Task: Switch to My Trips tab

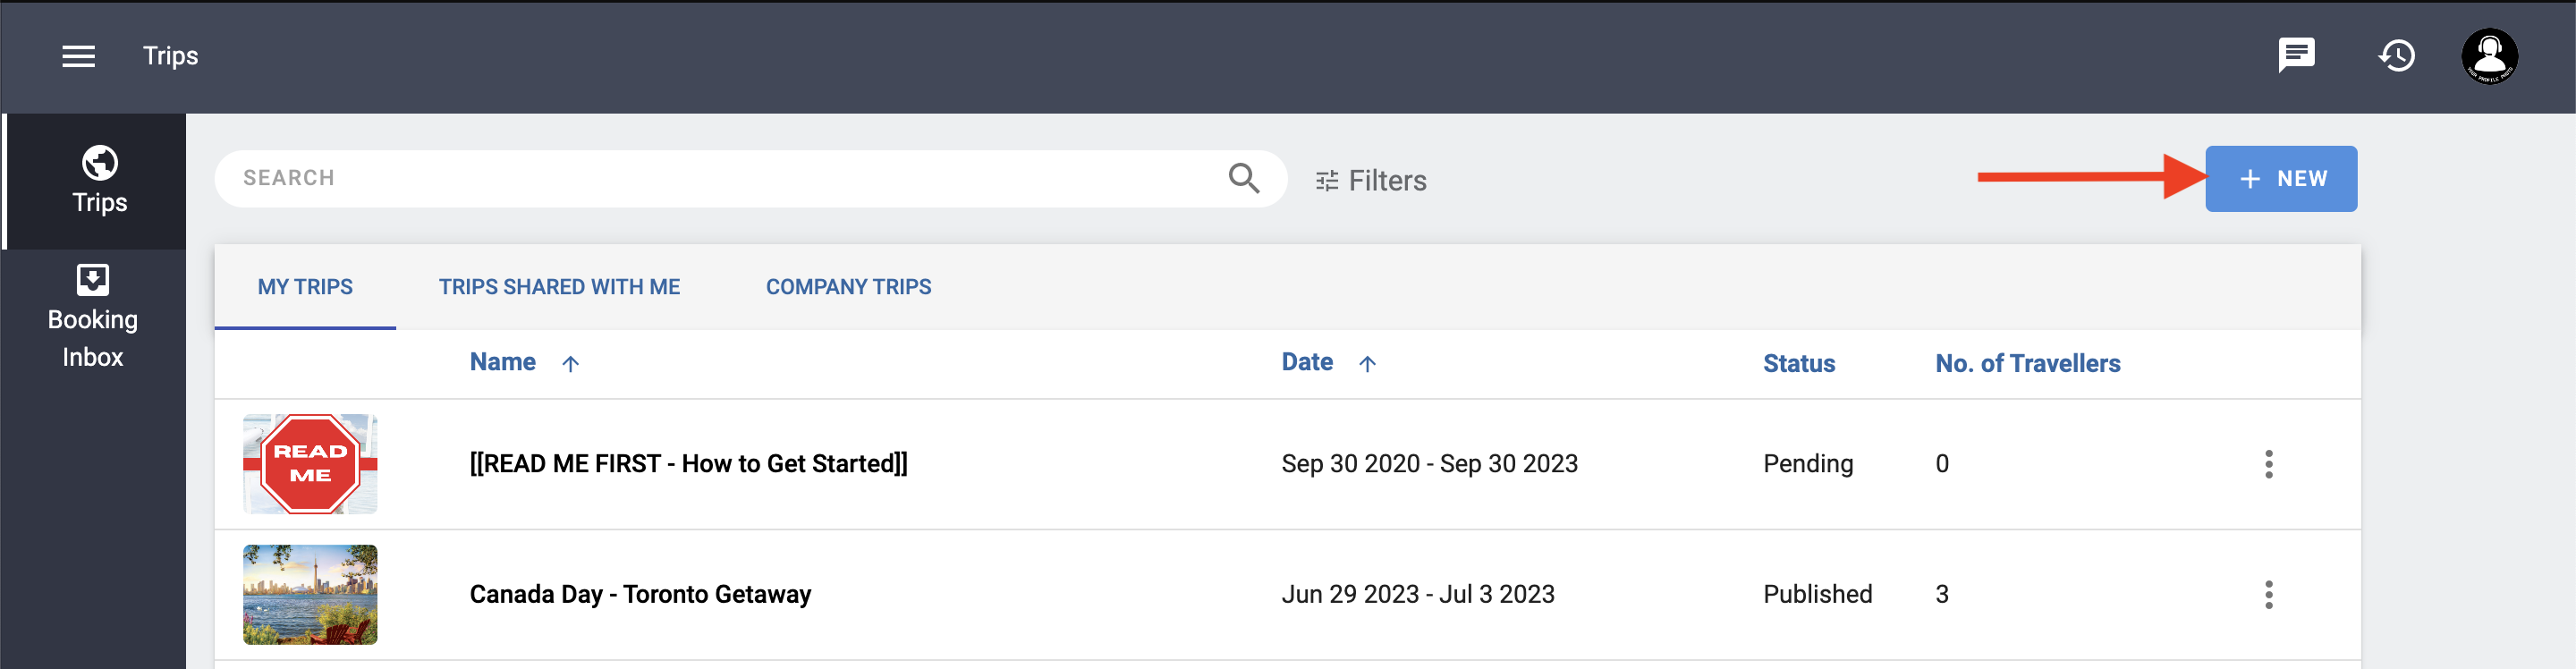Action: [305, 287]
